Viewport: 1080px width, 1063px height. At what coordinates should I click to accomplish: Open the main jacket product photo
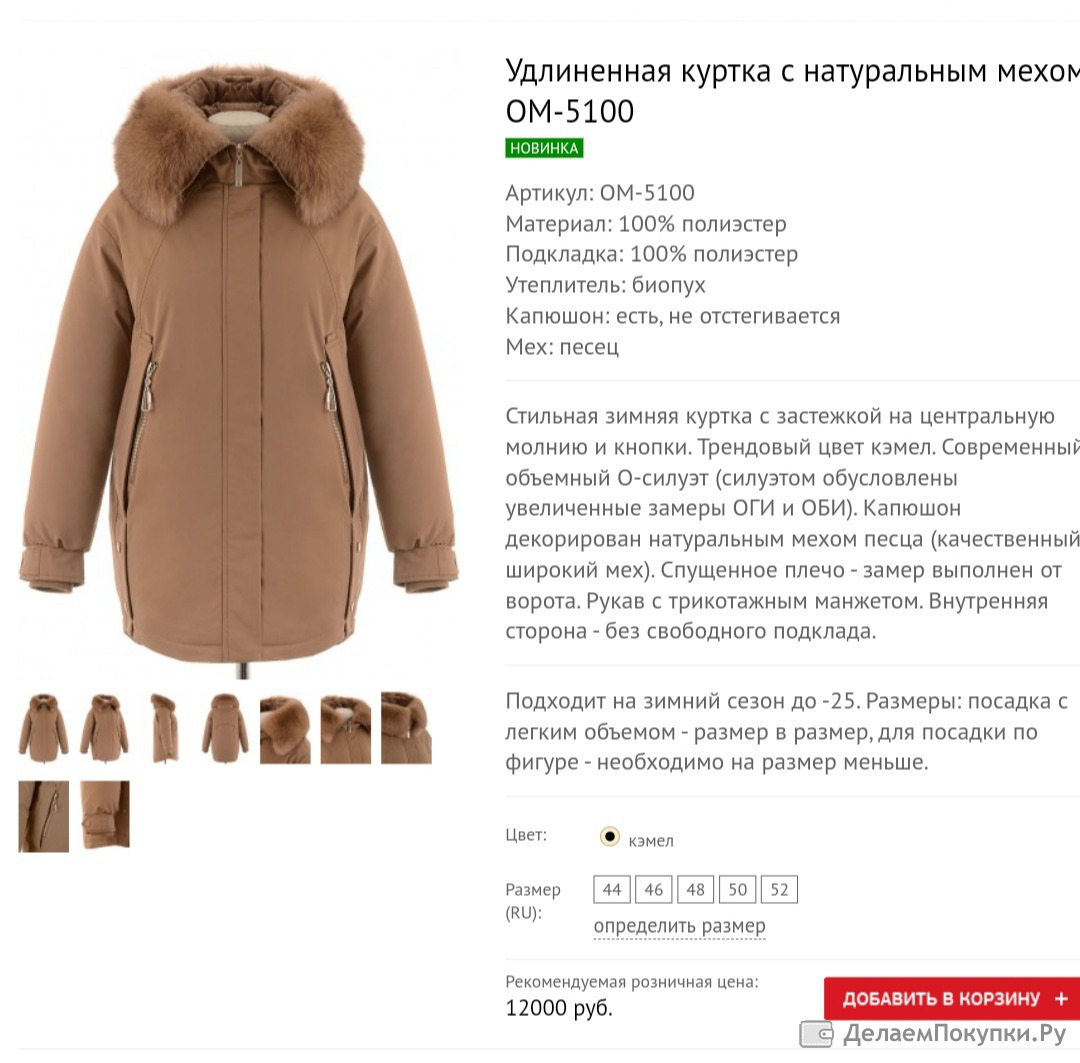pos(238,369)
